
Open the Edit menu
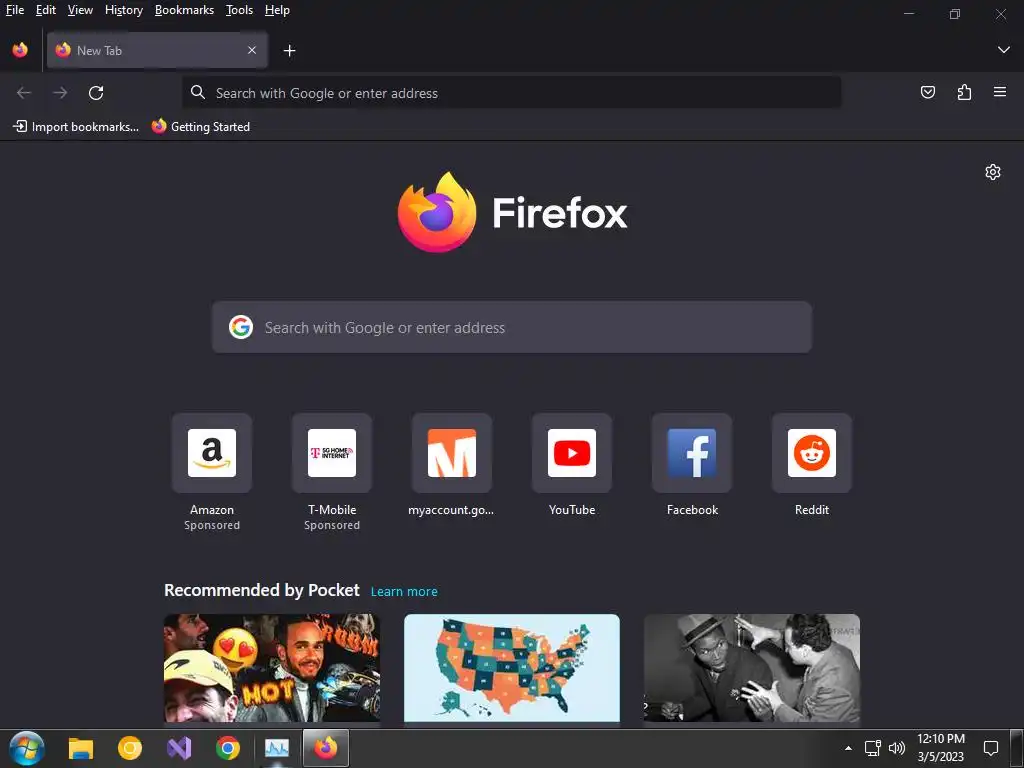(46, 10)
